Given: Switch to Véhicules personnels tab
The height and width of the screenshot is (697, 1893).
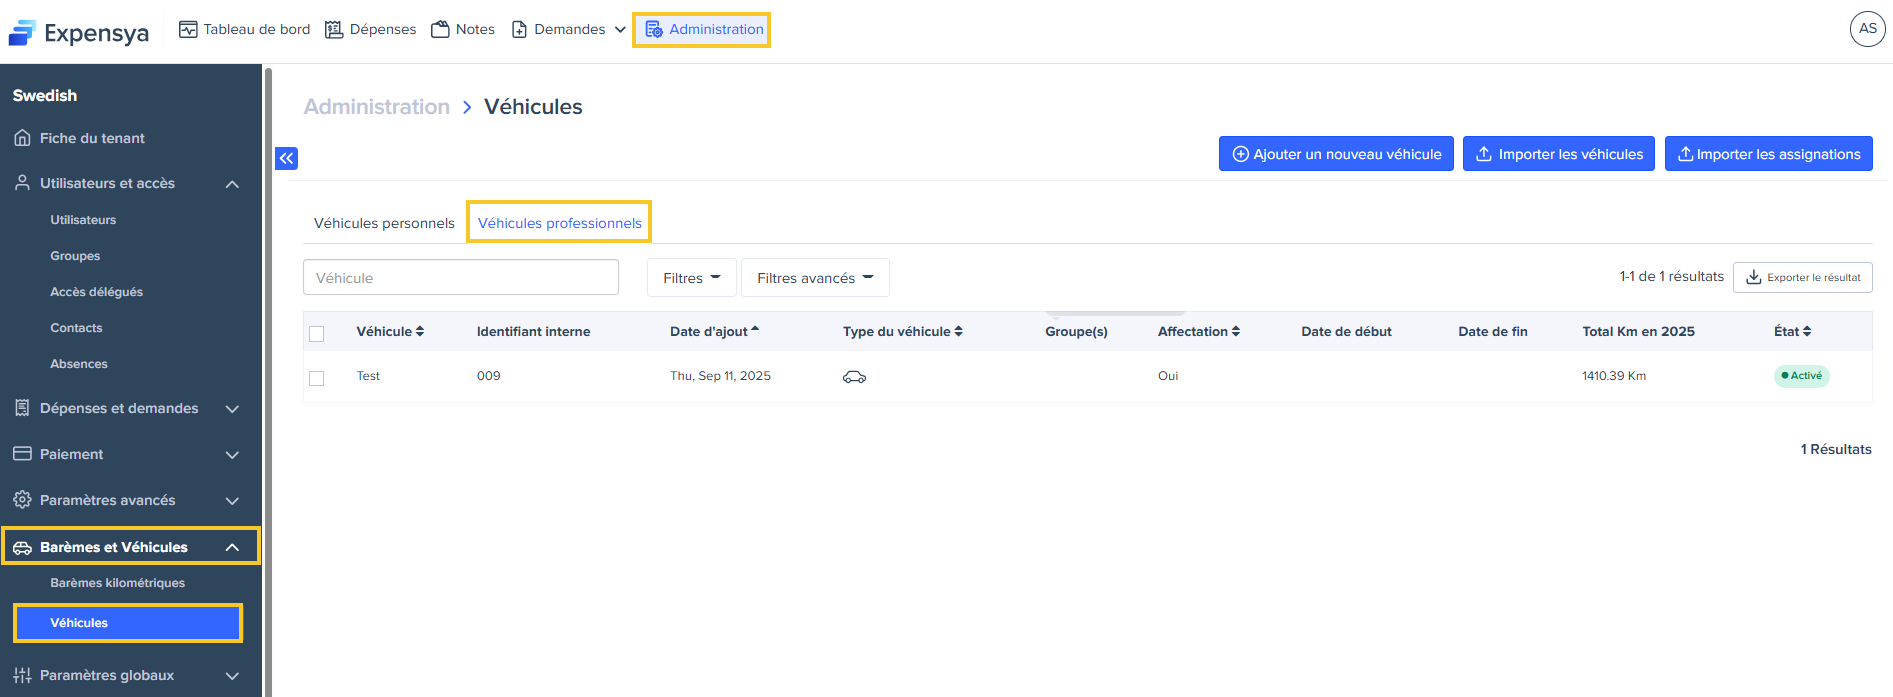Looking at the screenshot, I should point(384,223).
